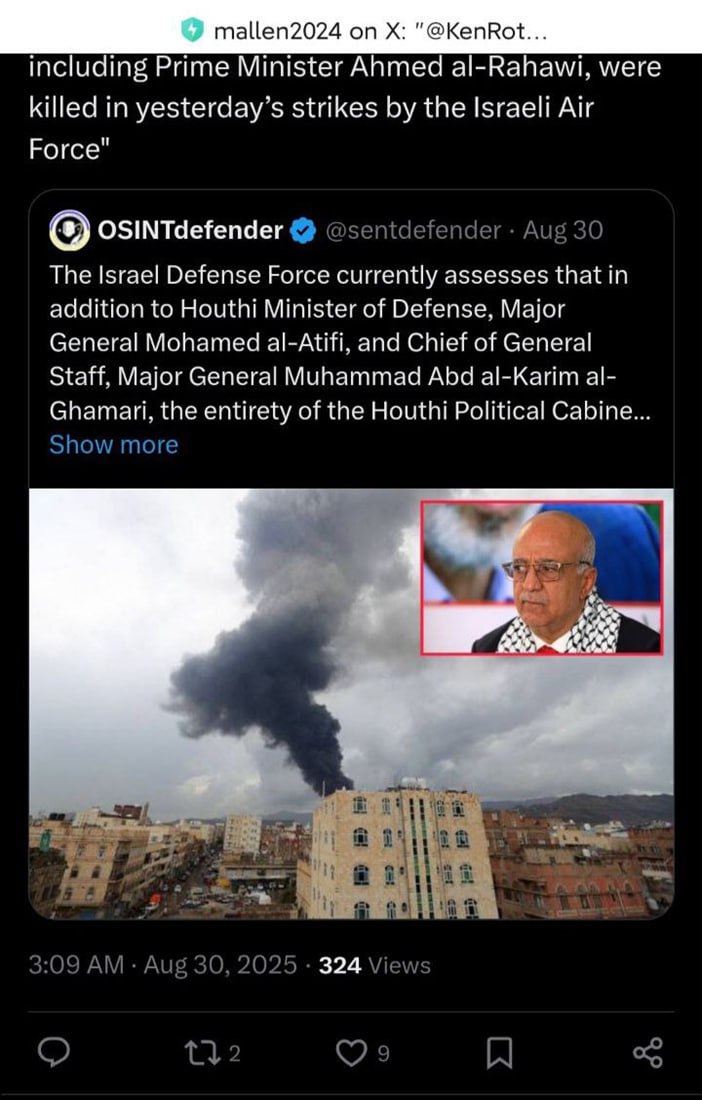Open the smoke plume photo
This screenshot has width=702, height=1100.
(x=250, y=700)
